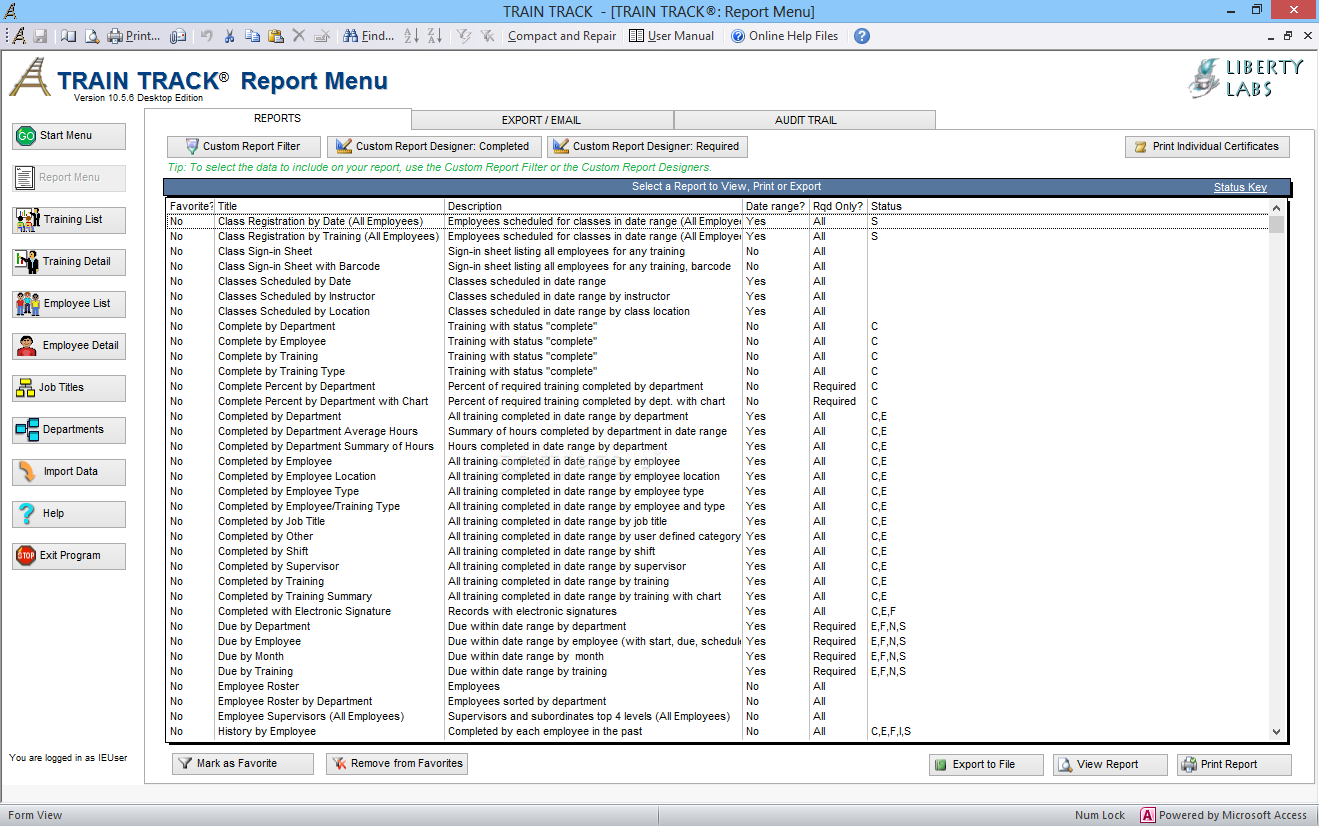
Task: Open Import Data from sidebar
Action: pos(69,472)
